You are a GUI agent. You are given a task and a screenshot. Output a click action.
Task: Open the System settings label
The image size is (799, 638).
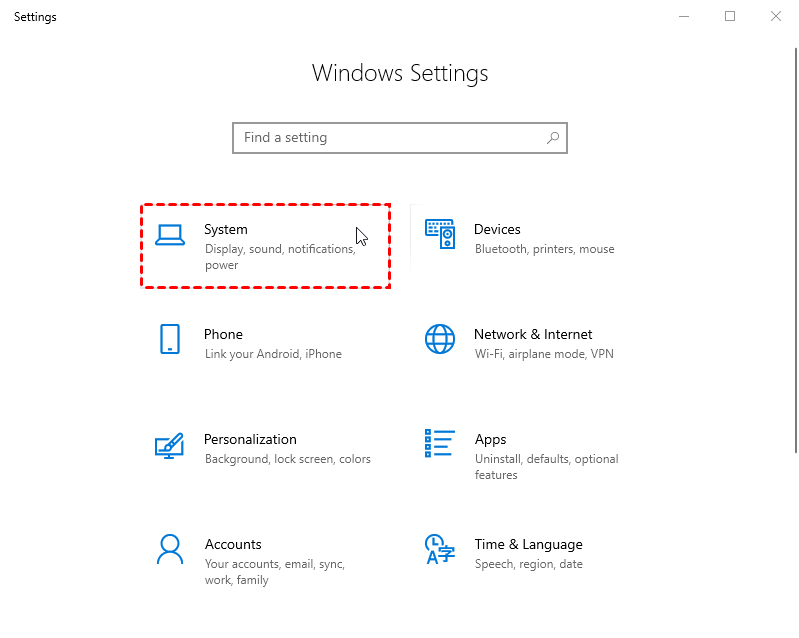[226, 229]
